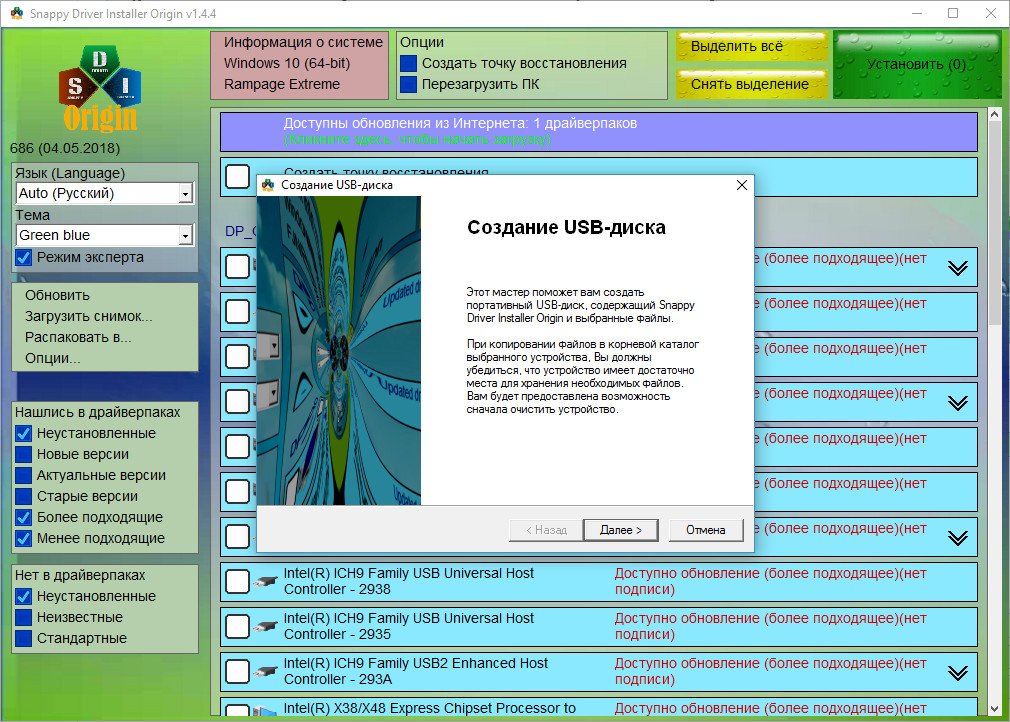
Task: Click update status text of the 2935 row
Action: tap(770, 627)
